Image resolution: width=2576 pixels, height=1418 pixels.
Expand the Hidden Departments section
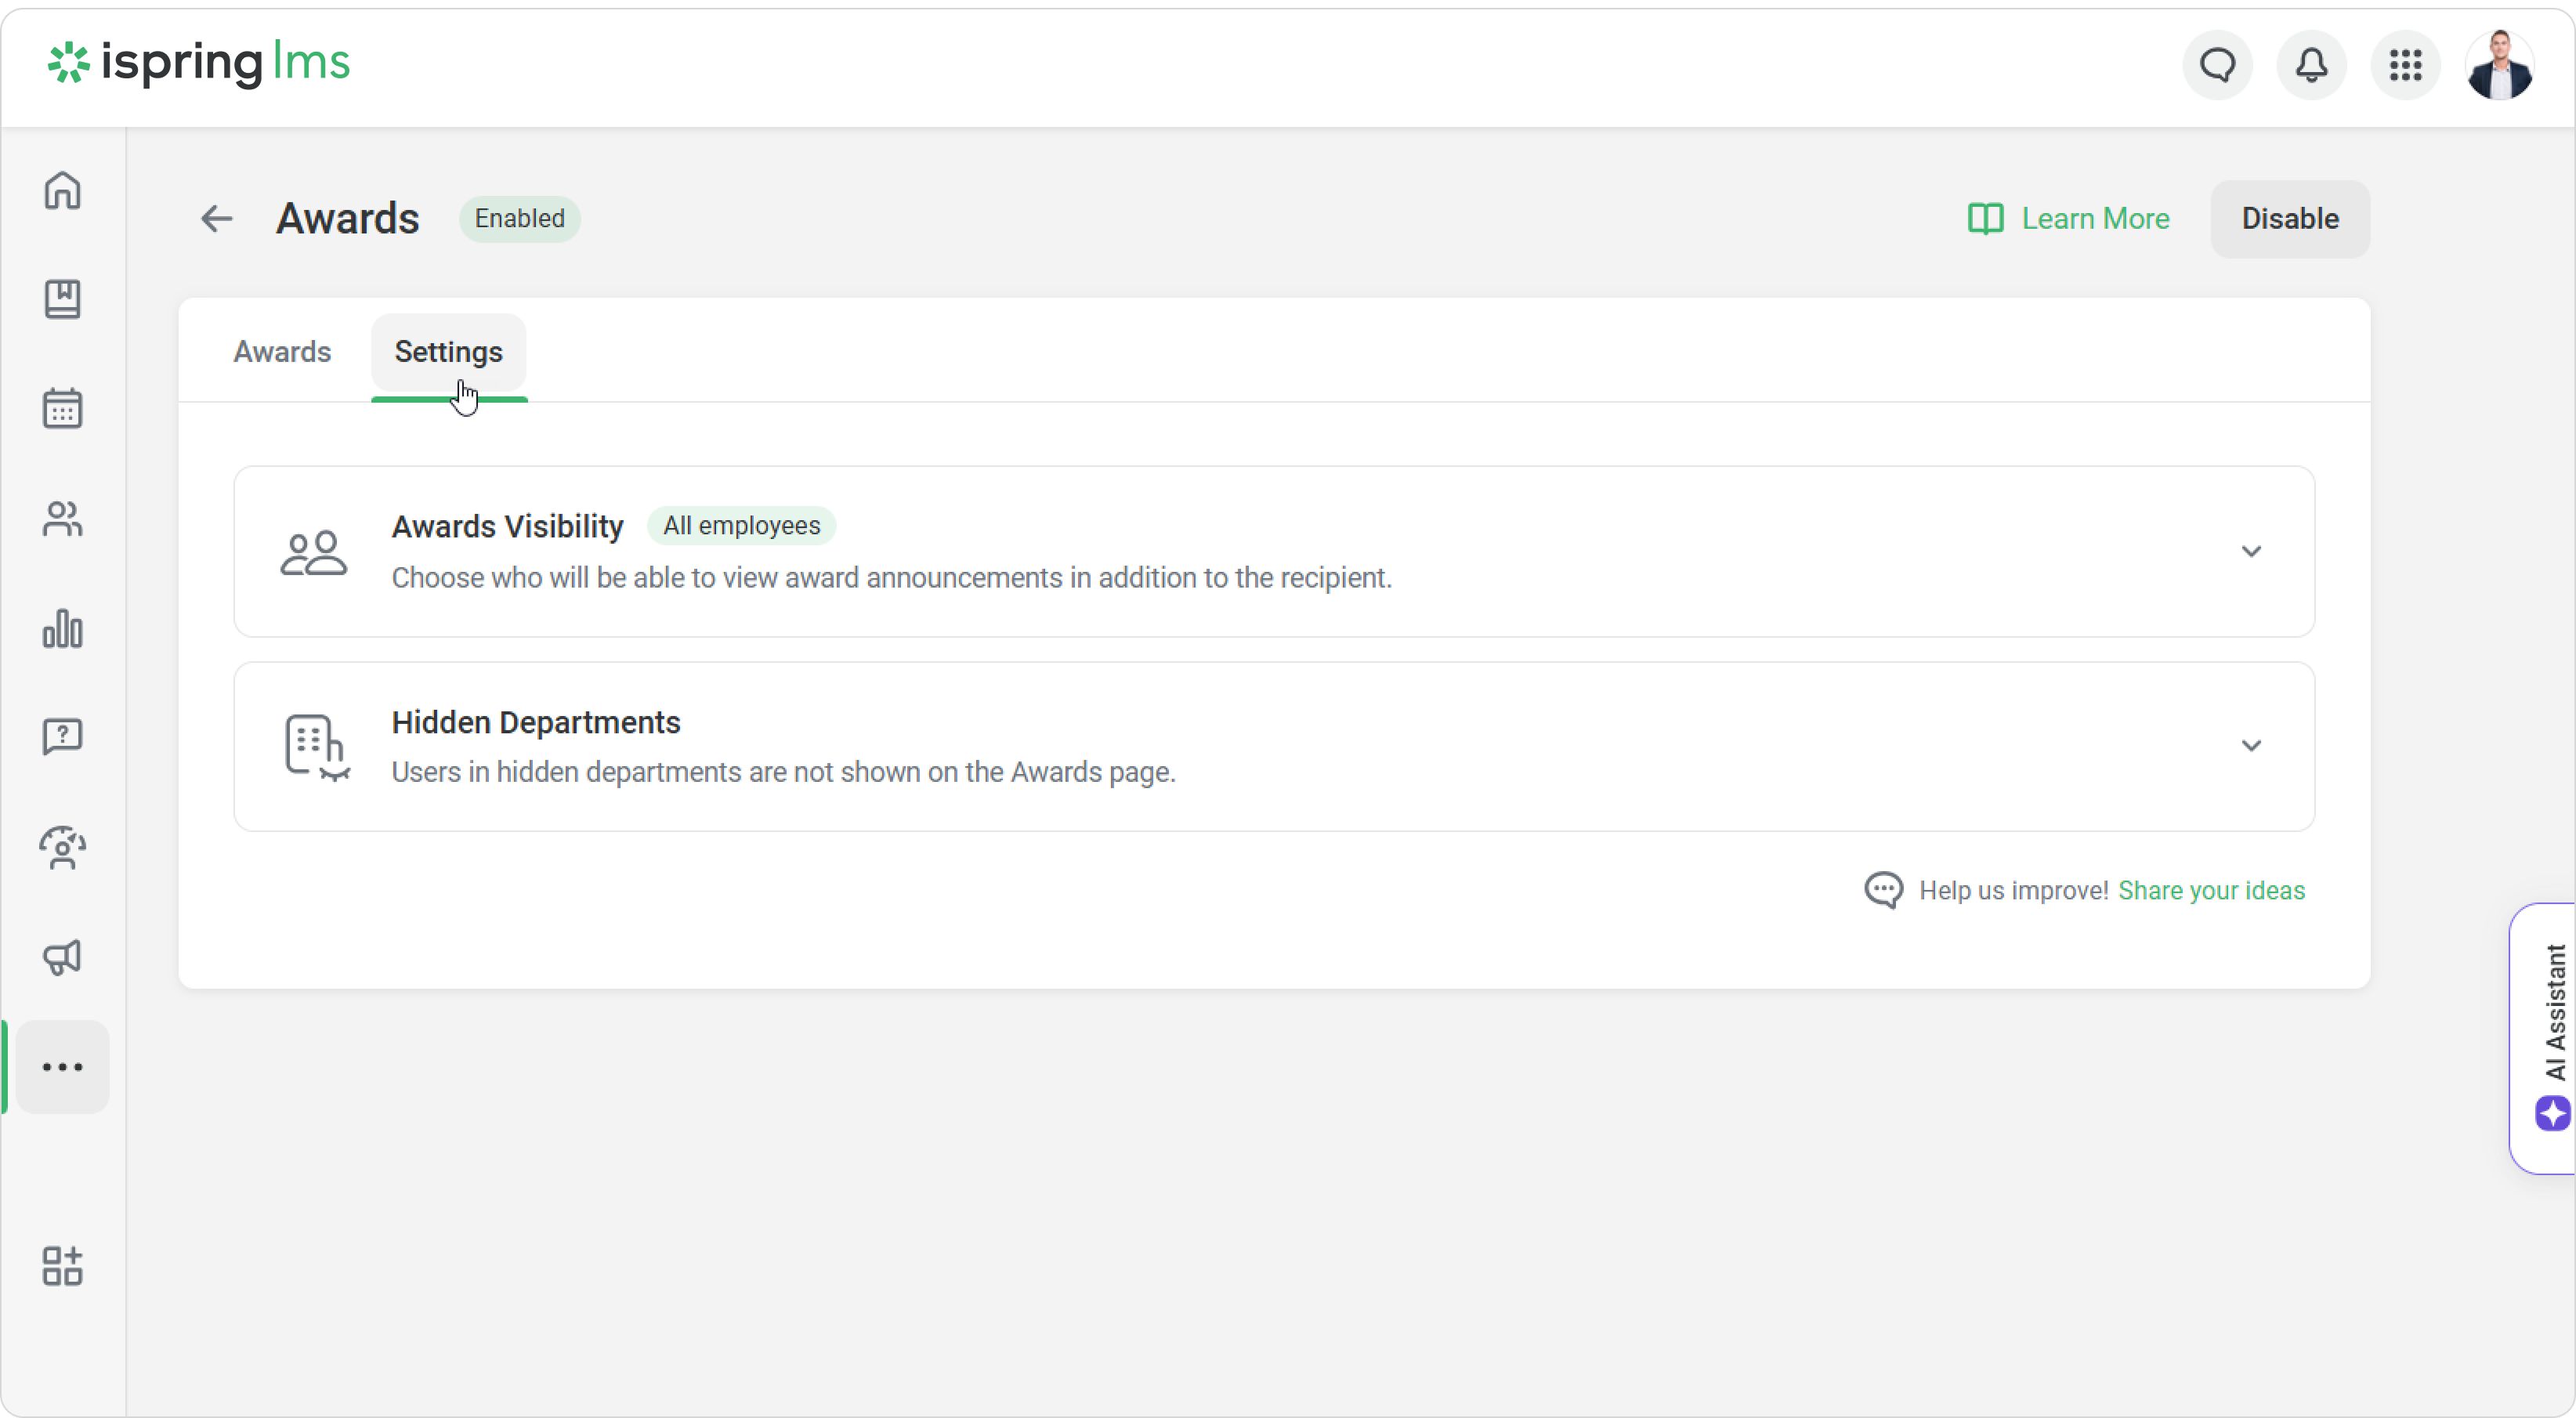coord(2251,746)
